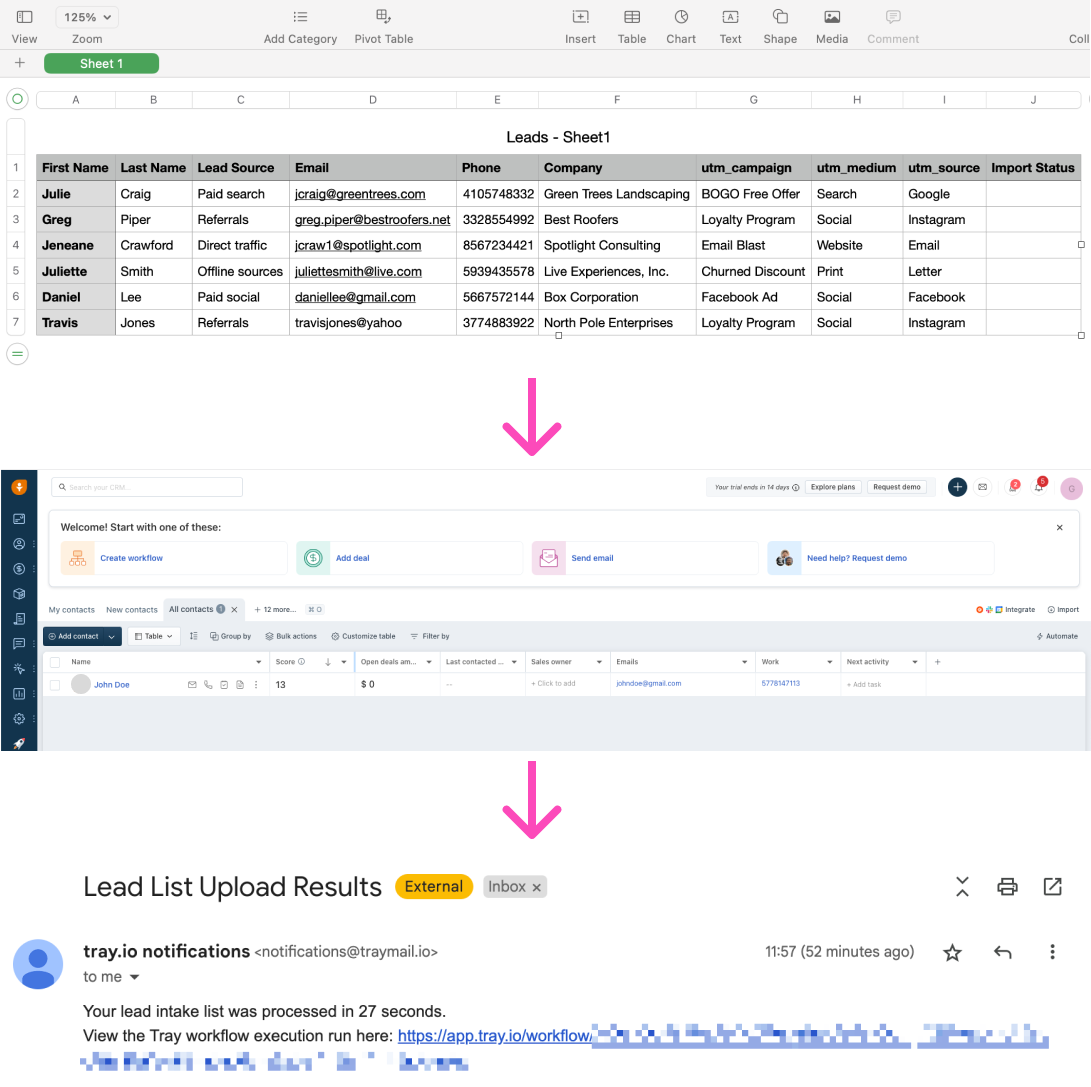Viewport: 1091px width, 1087px height.
Task: Click the Text box toolbar icon
Action: [x=731, y=17]
